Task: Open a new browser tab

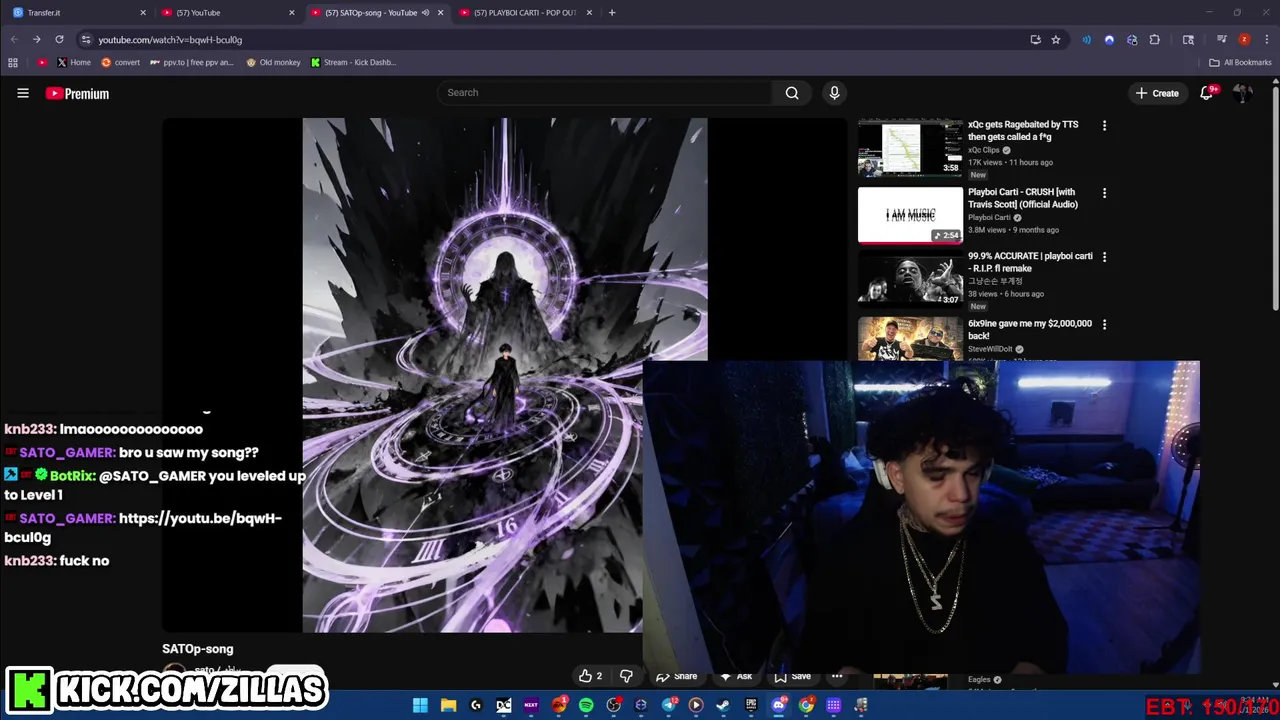Action: 612,13
